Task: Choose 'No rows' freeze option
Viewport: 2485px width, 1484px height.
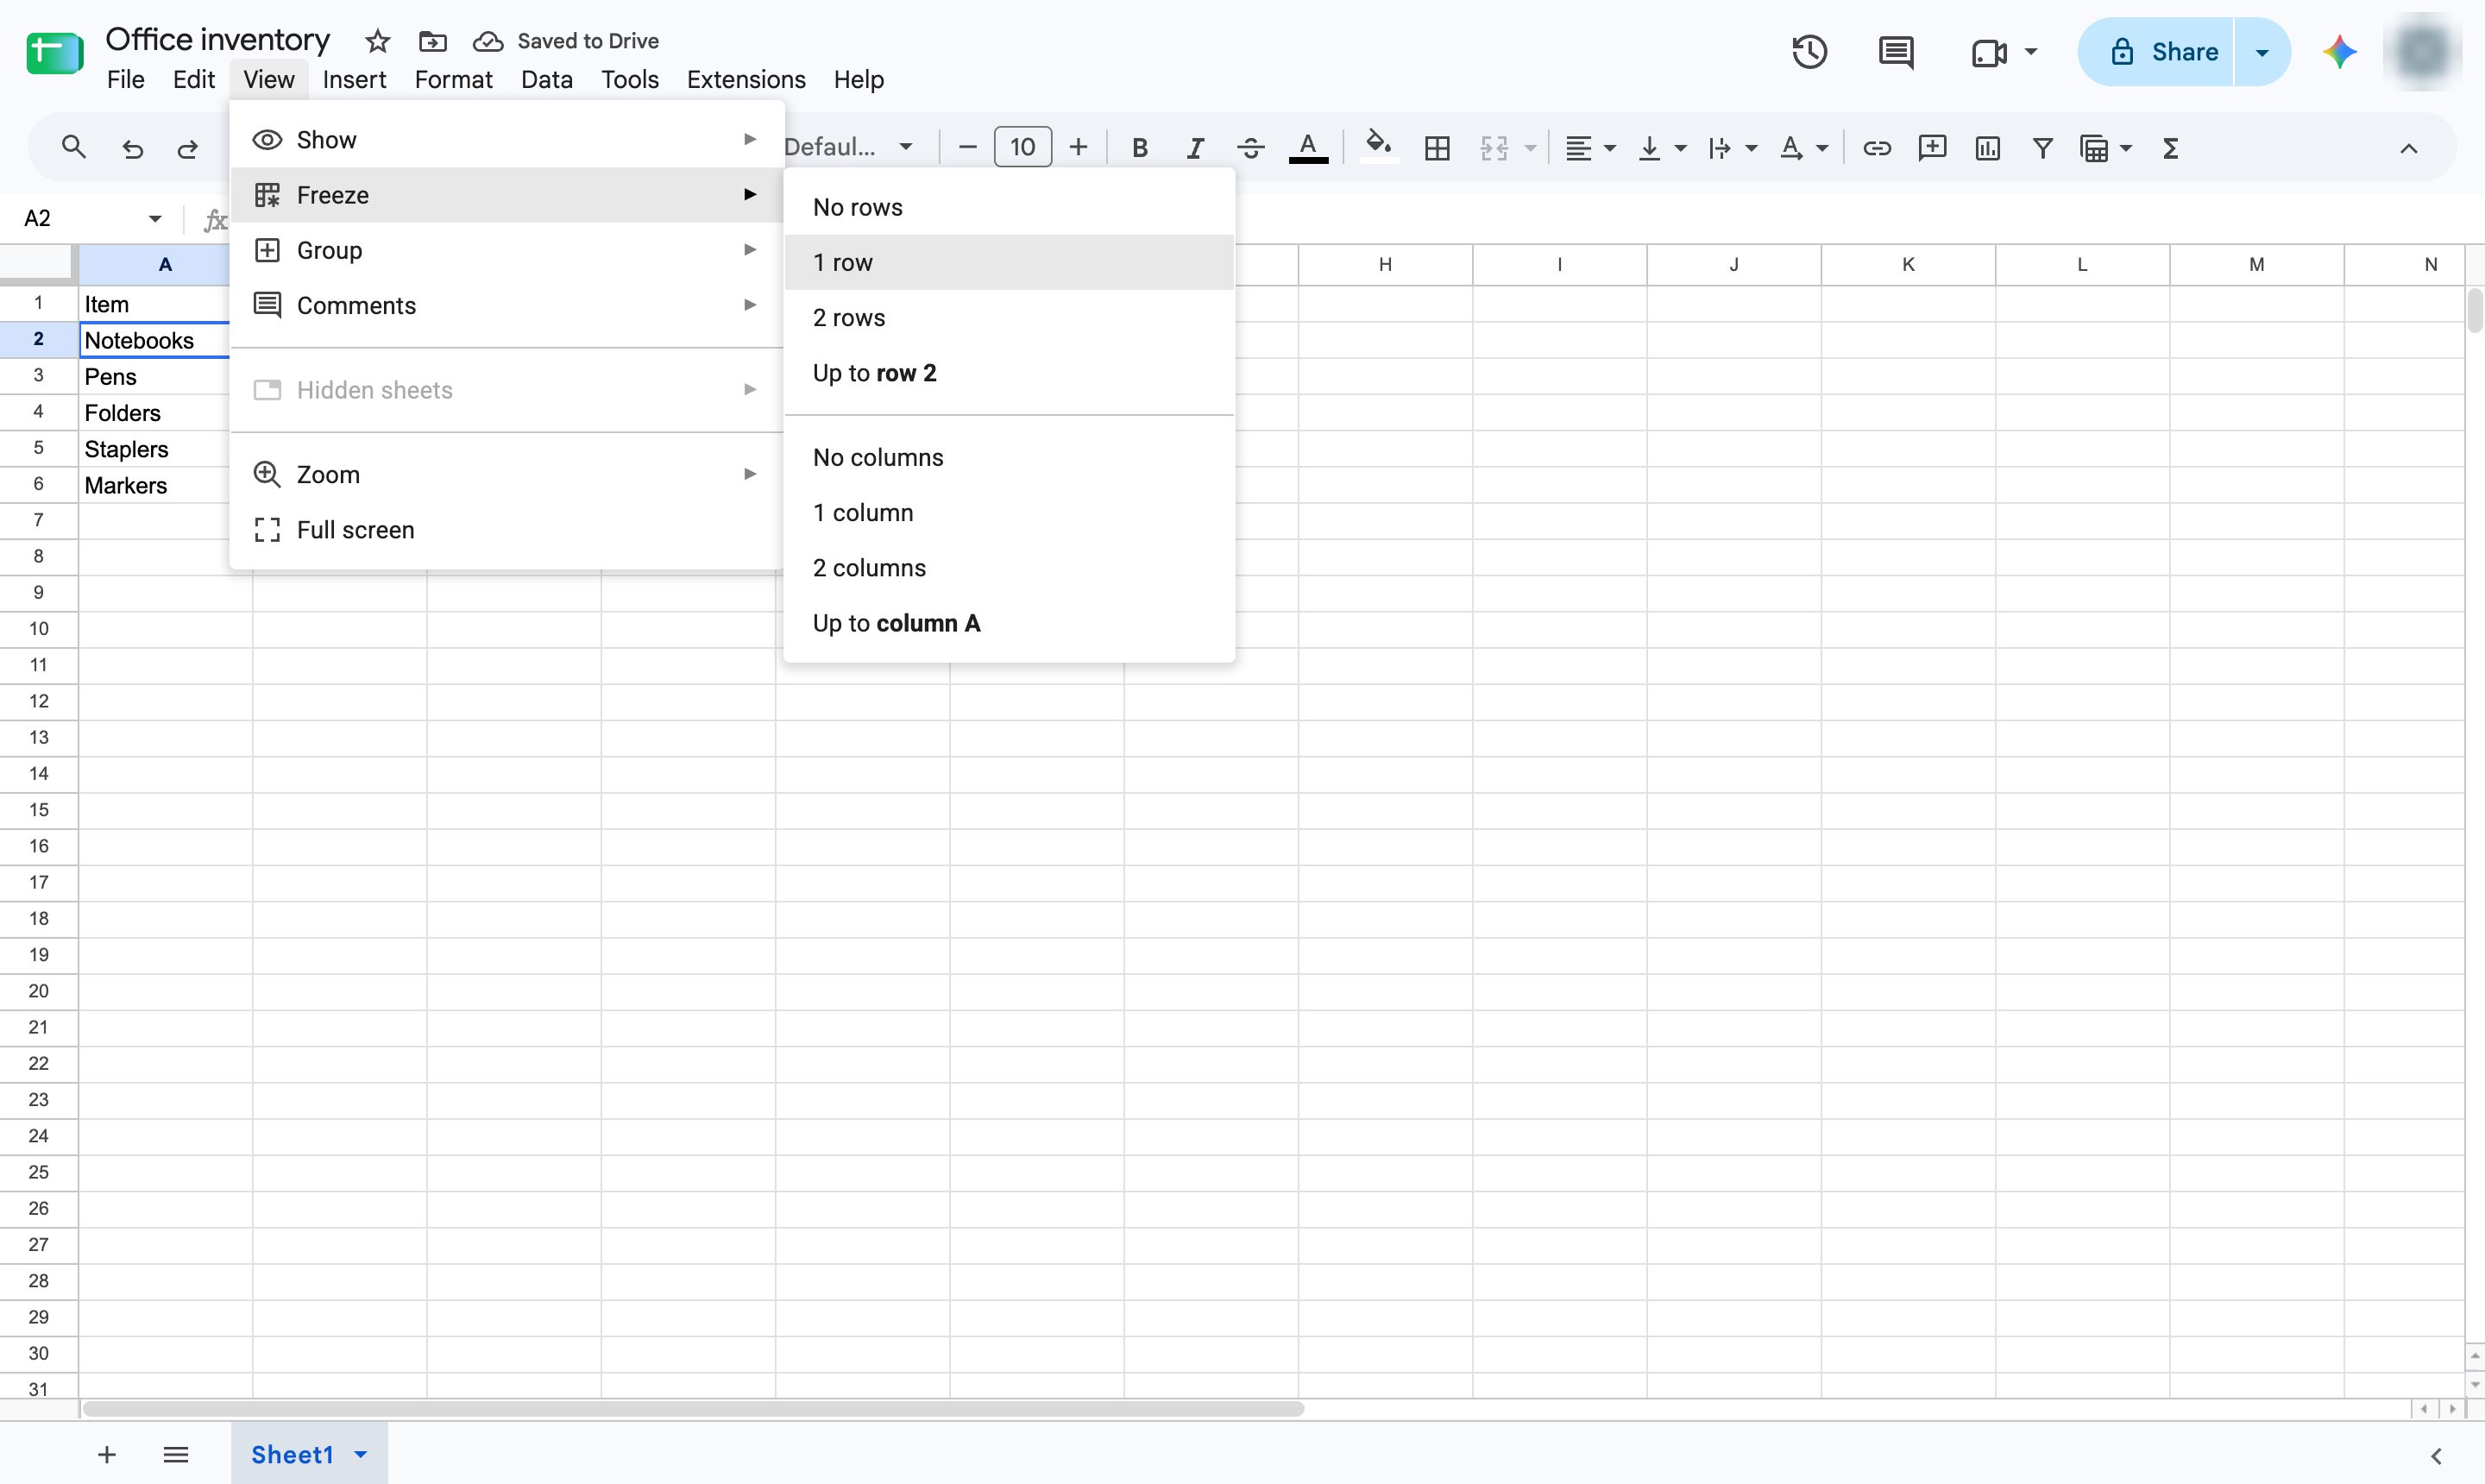Action: pyautogui.click(x=1009, y=207)
